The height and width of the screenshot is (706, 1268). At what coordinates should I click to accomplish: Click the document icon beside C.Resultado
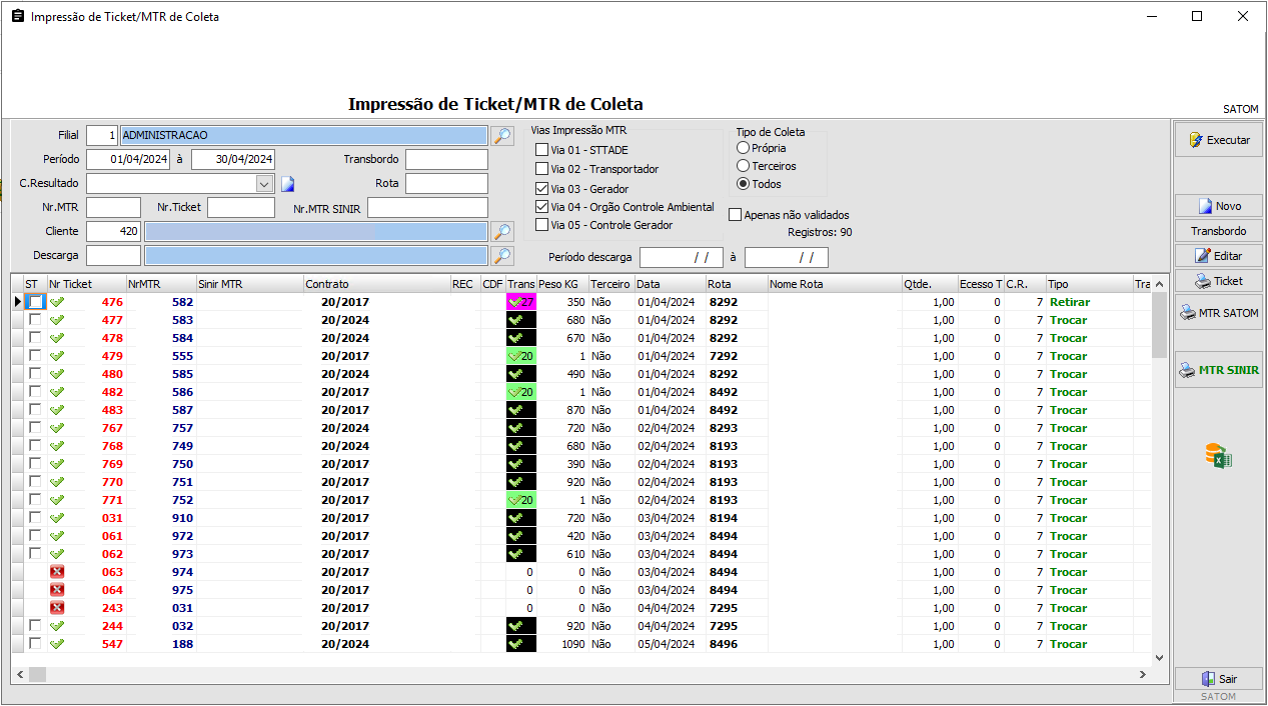(x=288, y=184)
